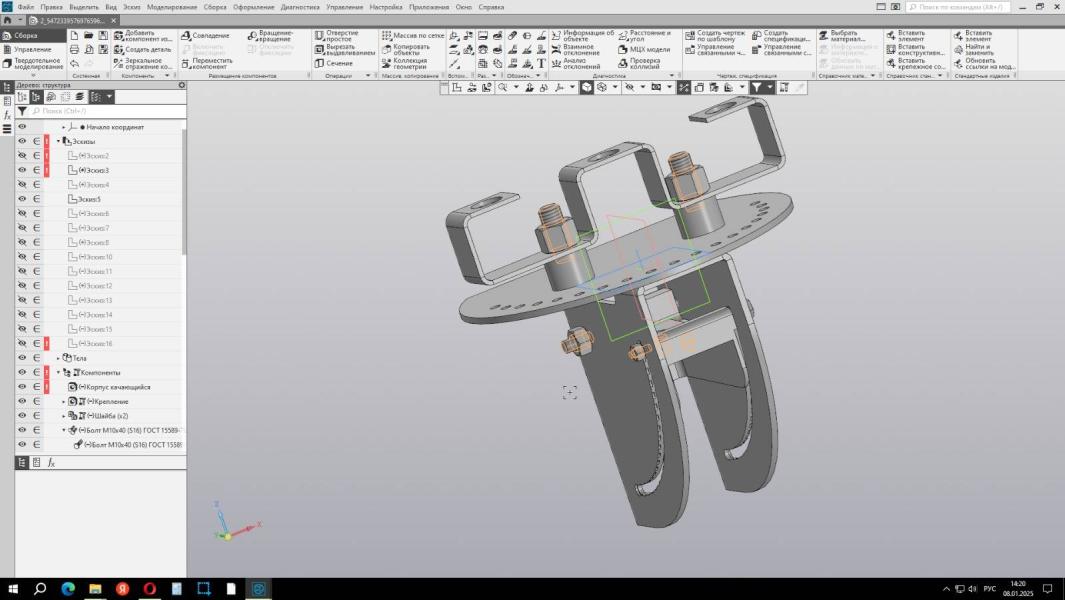Toggle visibility eye of Эскиз:5
This screenshot has width=1065, height=600.
(22, 199)
